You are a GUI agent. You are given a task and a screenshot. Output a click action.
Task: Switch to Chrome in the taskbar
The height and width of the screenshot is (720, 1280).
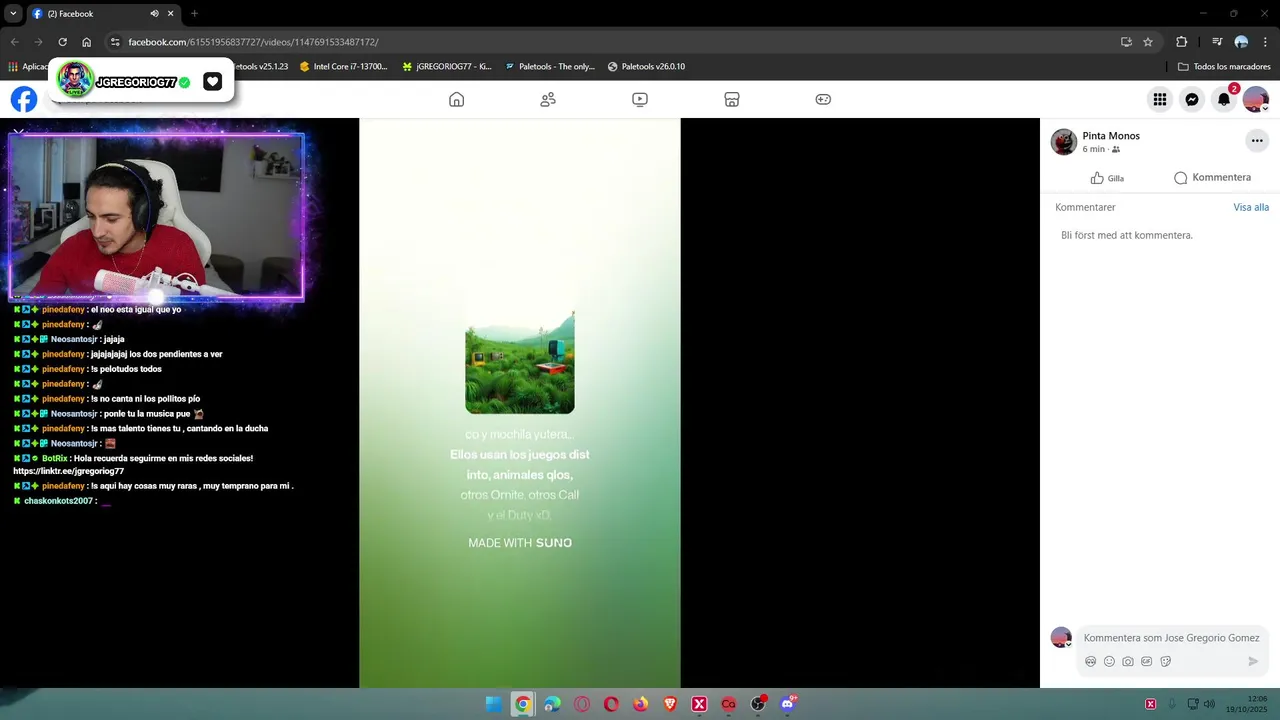pyautogui.click(x=522, y=704)
